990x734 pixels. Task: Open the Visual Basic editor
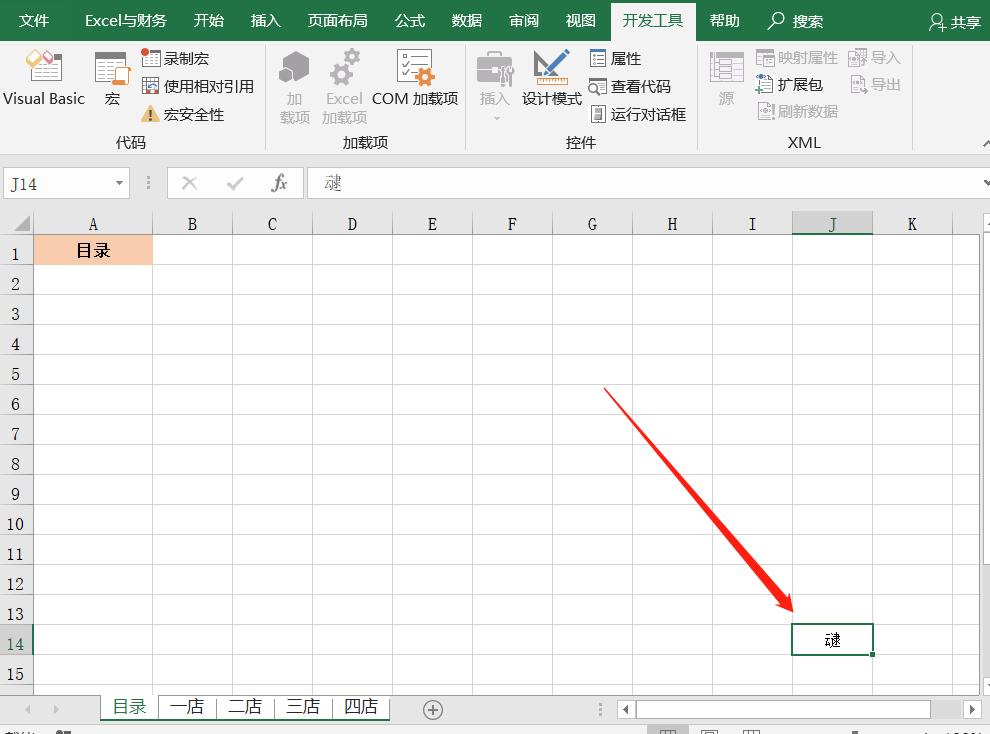point(44,80)
